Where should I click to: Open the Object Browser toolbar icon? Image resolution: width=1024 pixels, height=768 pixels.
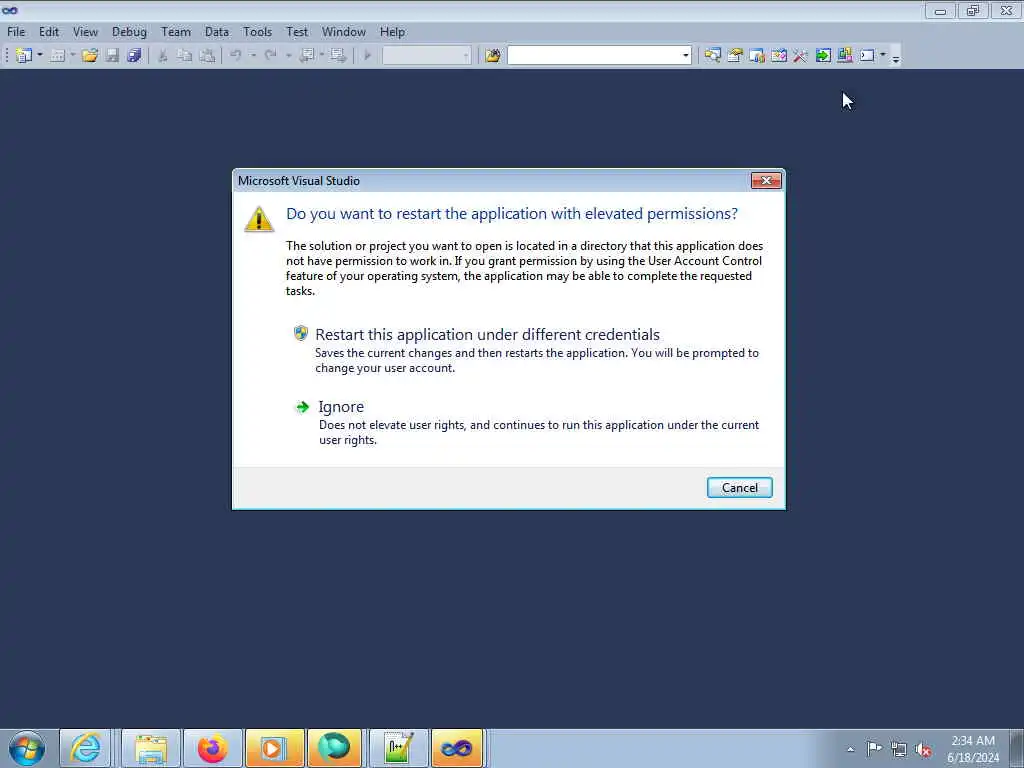click(757, 56)
